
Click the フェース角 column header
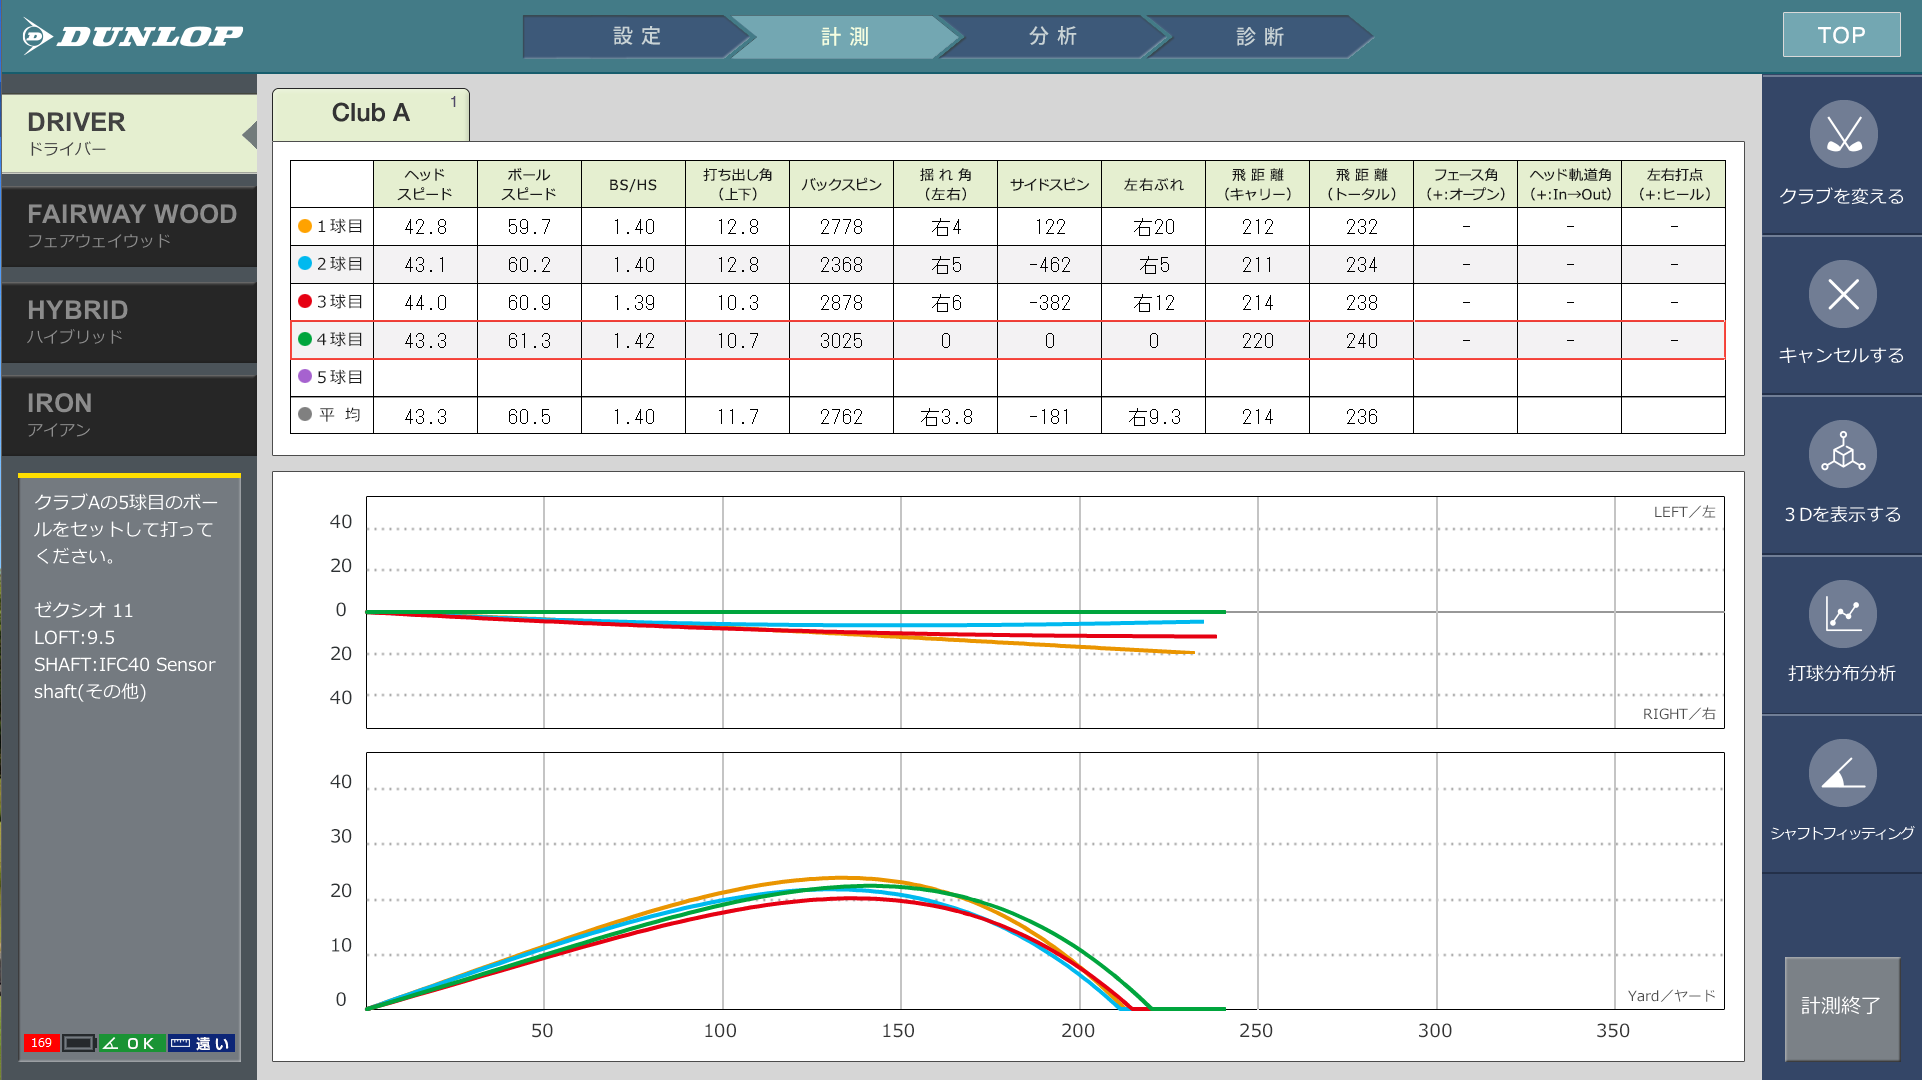click(1465, 184)
